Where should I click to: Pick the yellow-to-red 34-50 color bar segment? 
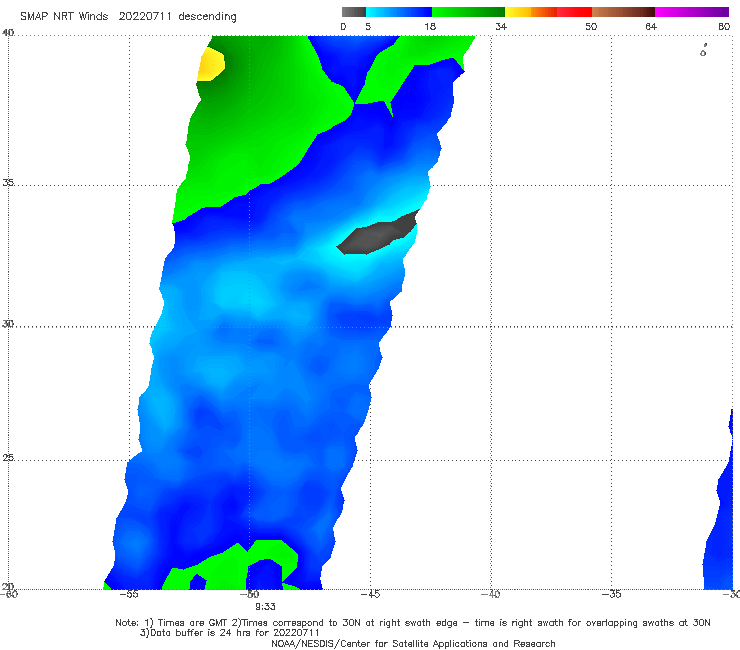tap(548, 12)
